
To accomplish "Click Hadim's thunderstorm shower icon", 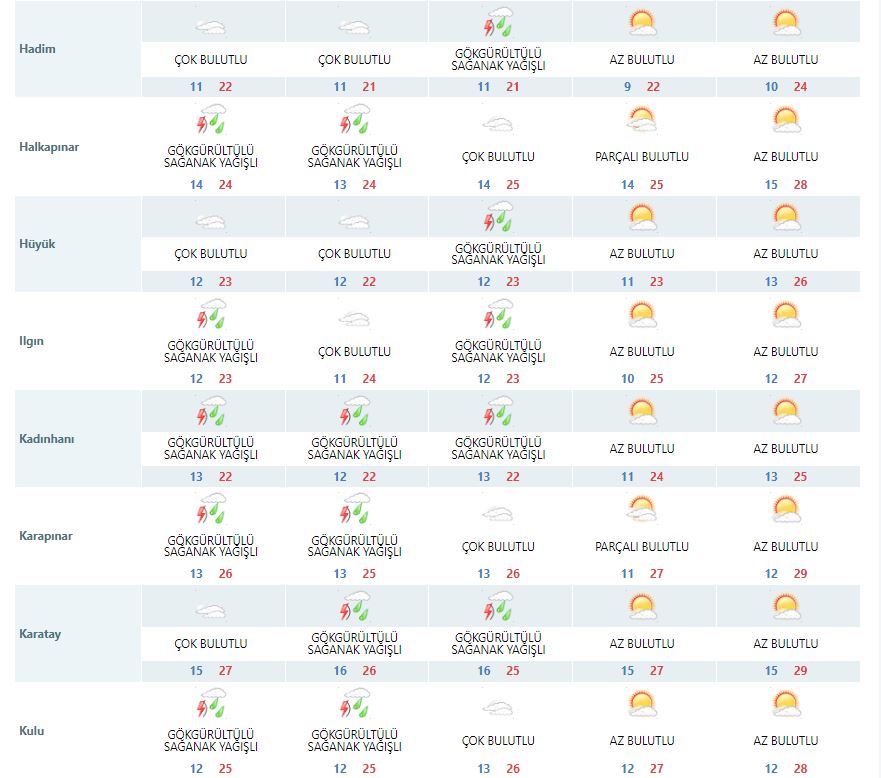I will pyautogui.click(x=499, y=24).
